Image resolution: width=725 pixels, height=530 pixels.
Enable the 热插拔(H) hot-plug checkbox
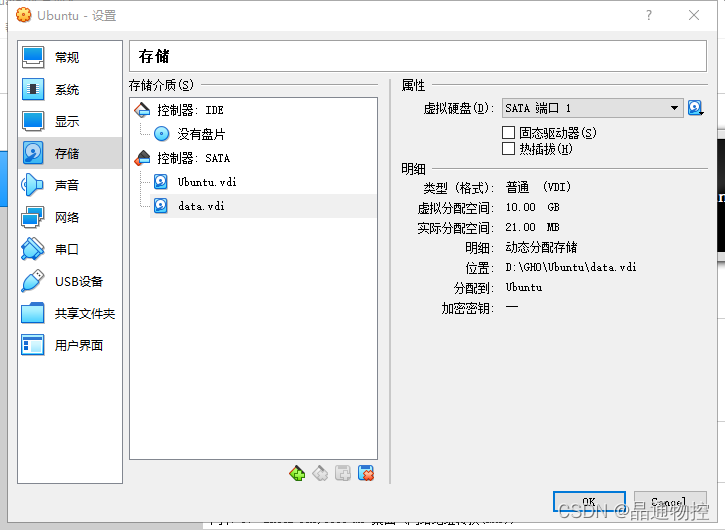click(509, 149)
